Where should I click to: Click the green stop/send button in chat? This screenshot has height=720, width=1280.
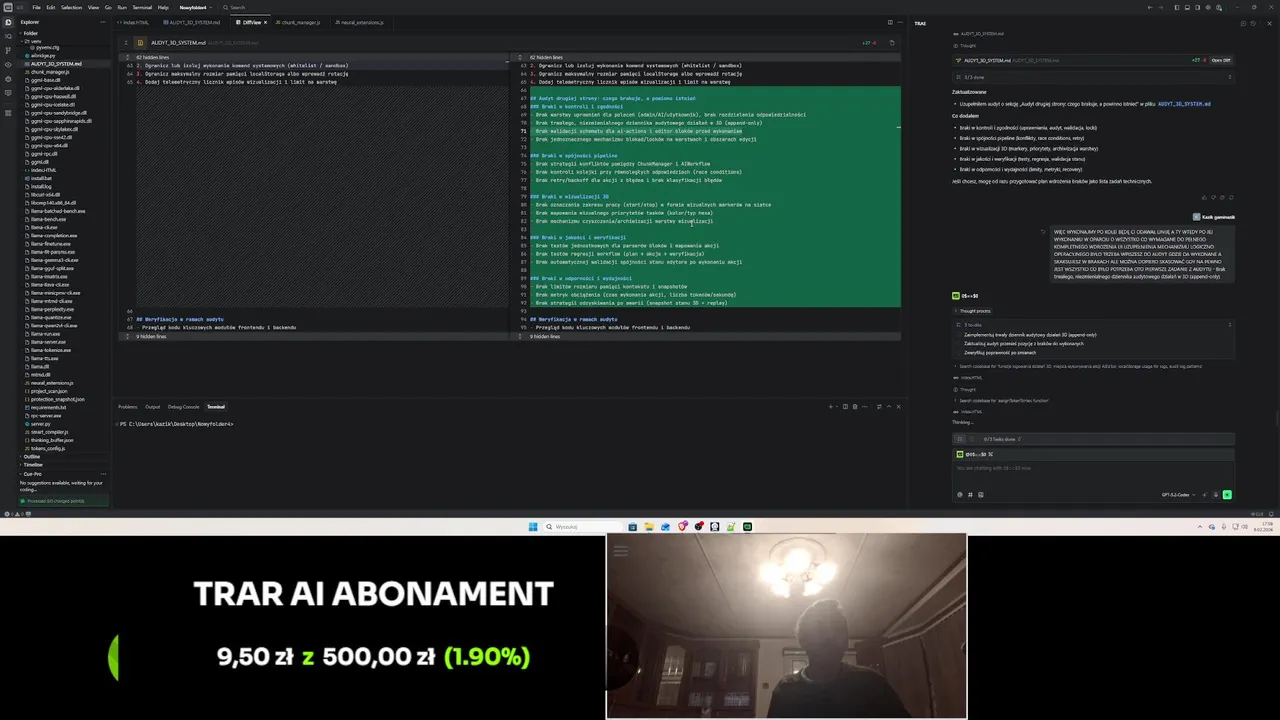point(1227,494)
